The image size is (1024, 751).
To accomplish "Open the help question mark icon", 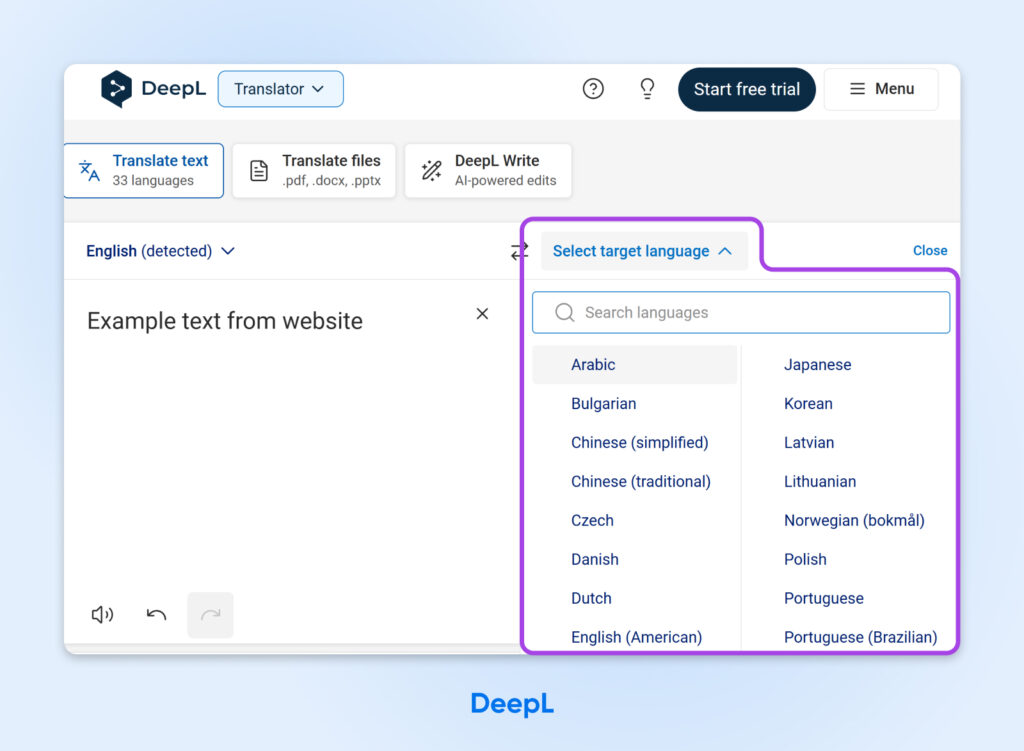I will click(593, 89).
